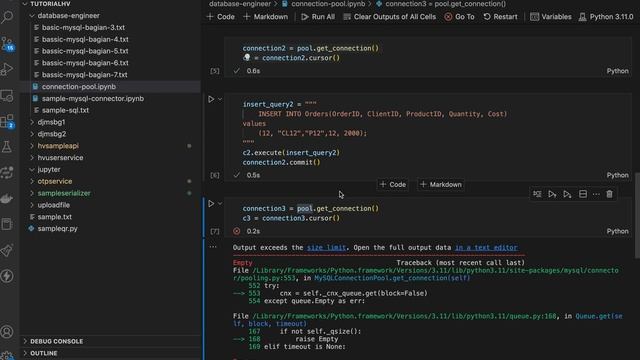Click the editor vertical scrollbar

coord(637,216)
